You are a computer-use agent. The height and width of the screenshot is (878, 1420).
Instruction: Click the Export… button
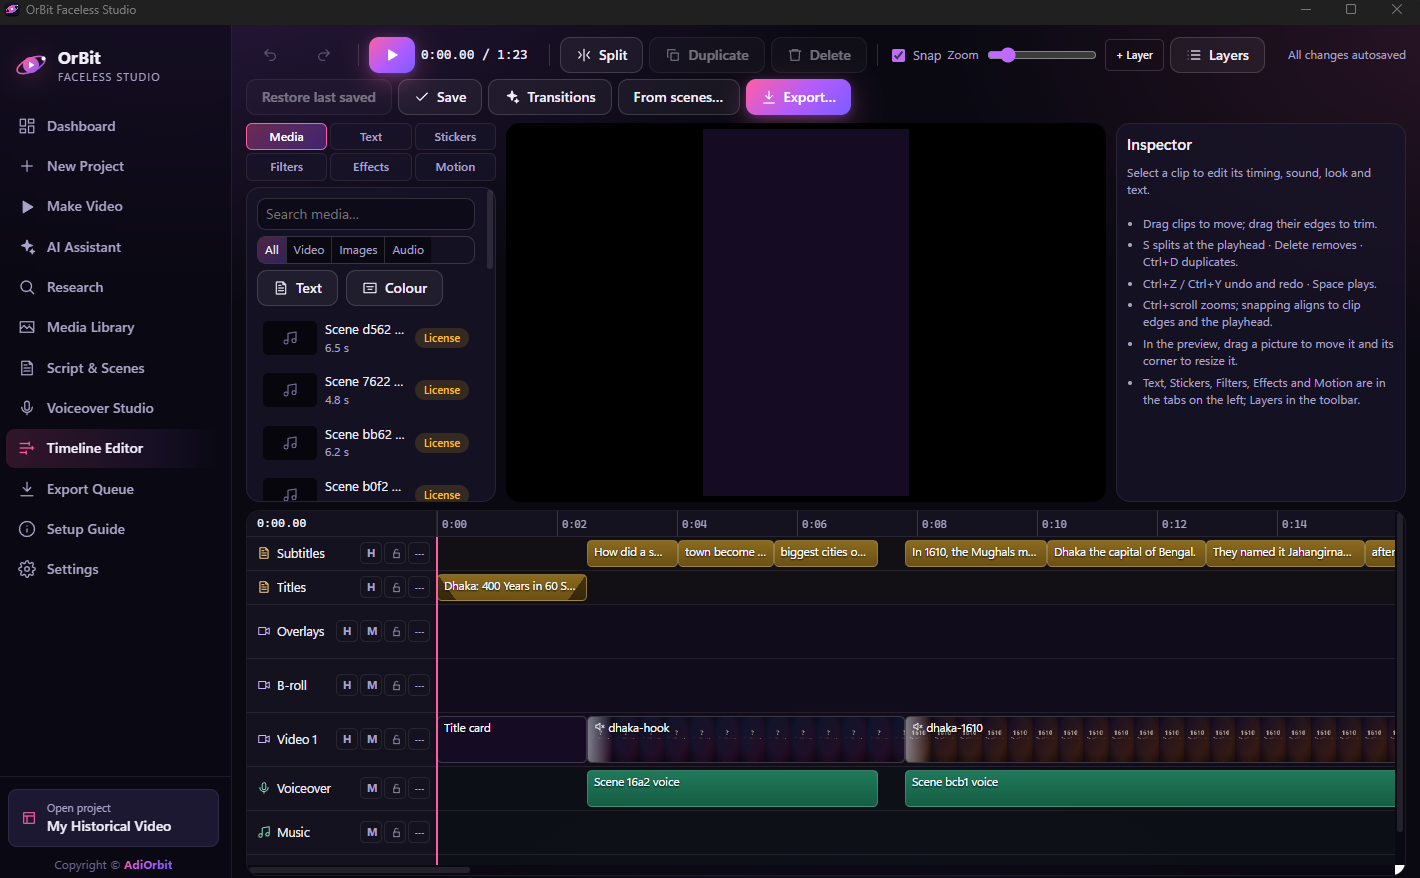click(798, 97)
